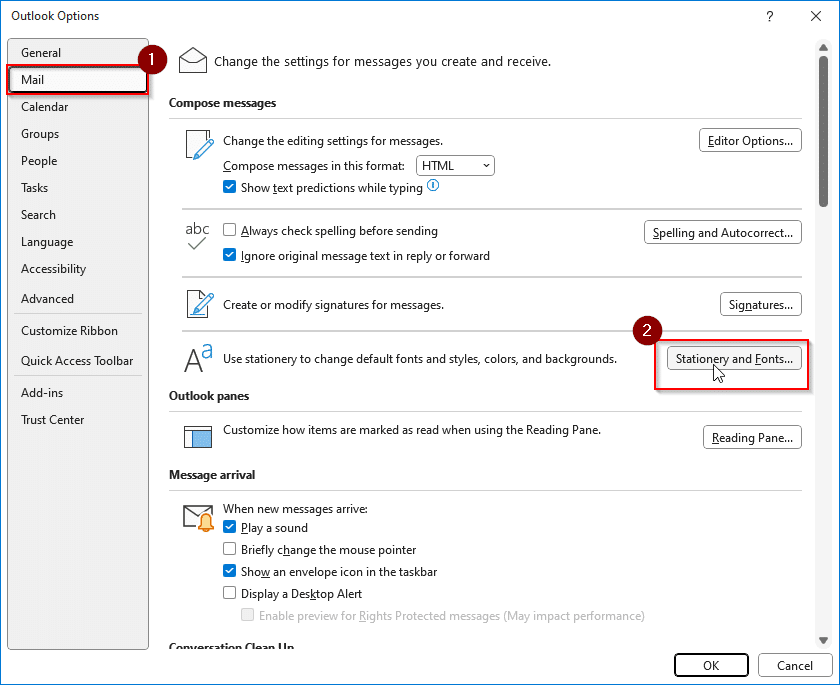
Task: Click the Outlook panes section heading
Action: [209, 396]
